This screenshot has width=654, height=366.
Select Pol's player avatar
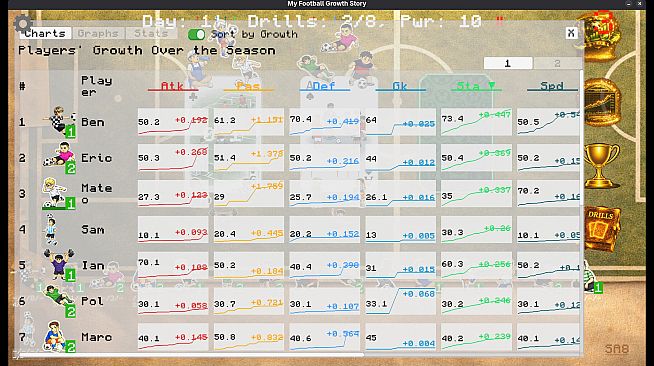click(59, 301)
